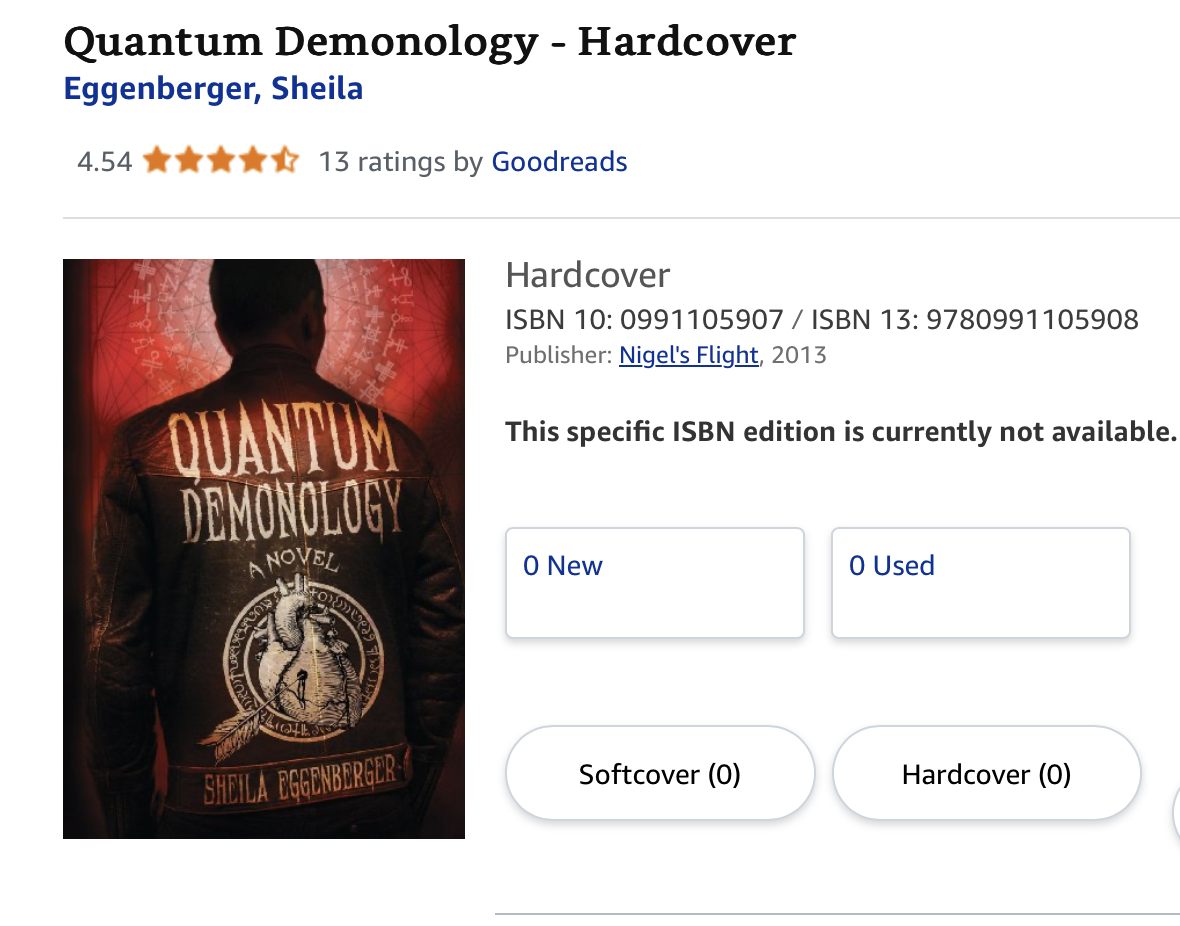This screenshot has width=1180, height=926.
Task: Click the second orange rating star
Action: click(189, 161)
